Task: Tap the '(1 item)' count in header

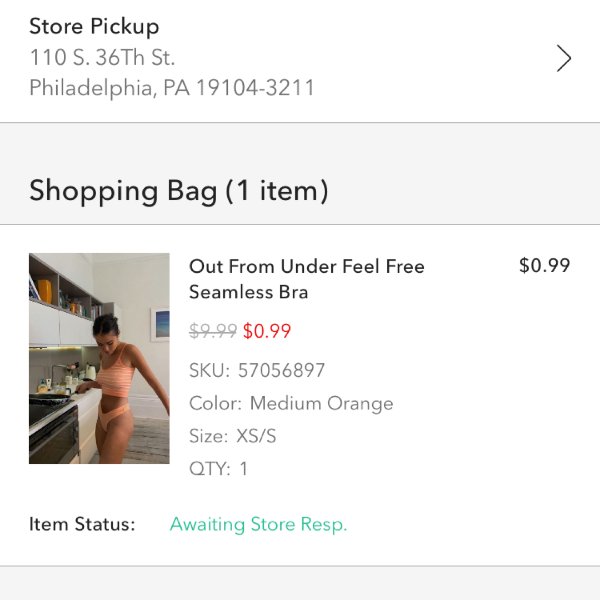Action: pos(277,191)
